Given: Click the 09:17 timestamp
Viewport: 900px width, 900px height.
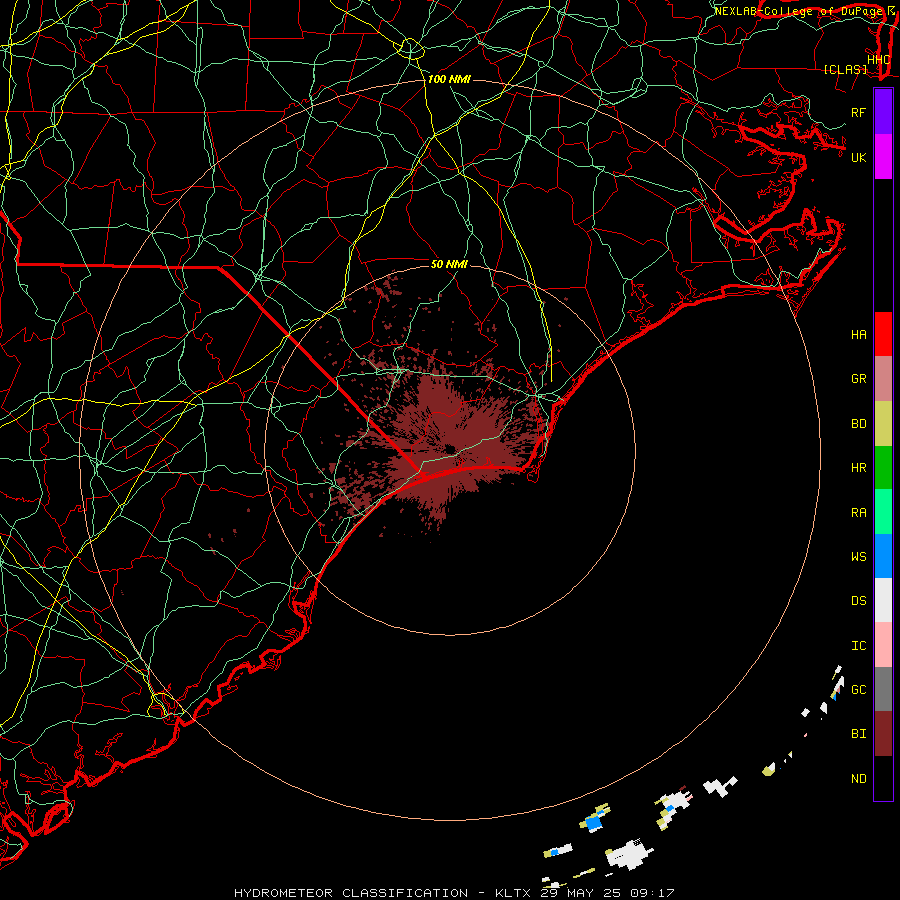Looking at the screenshot, I should 651,893.
